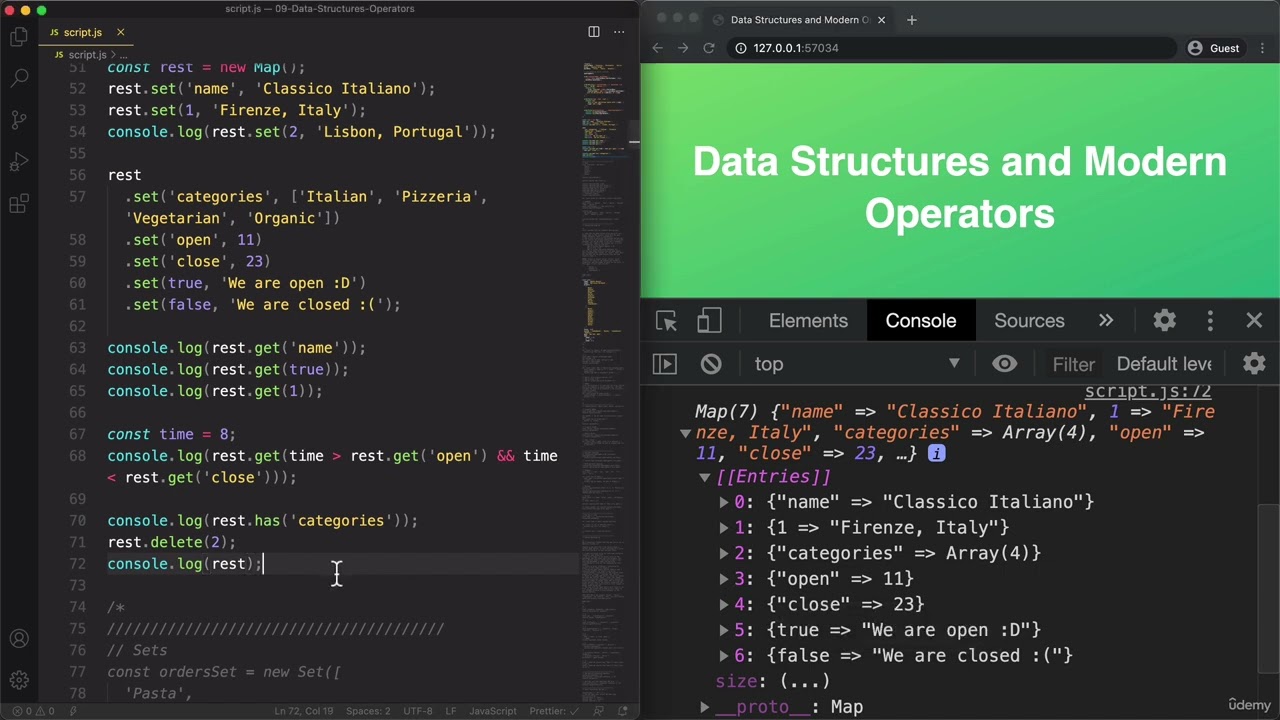Open the Default levels dropdown
Screen dimensions: 1280x720
coord(1164,364)
